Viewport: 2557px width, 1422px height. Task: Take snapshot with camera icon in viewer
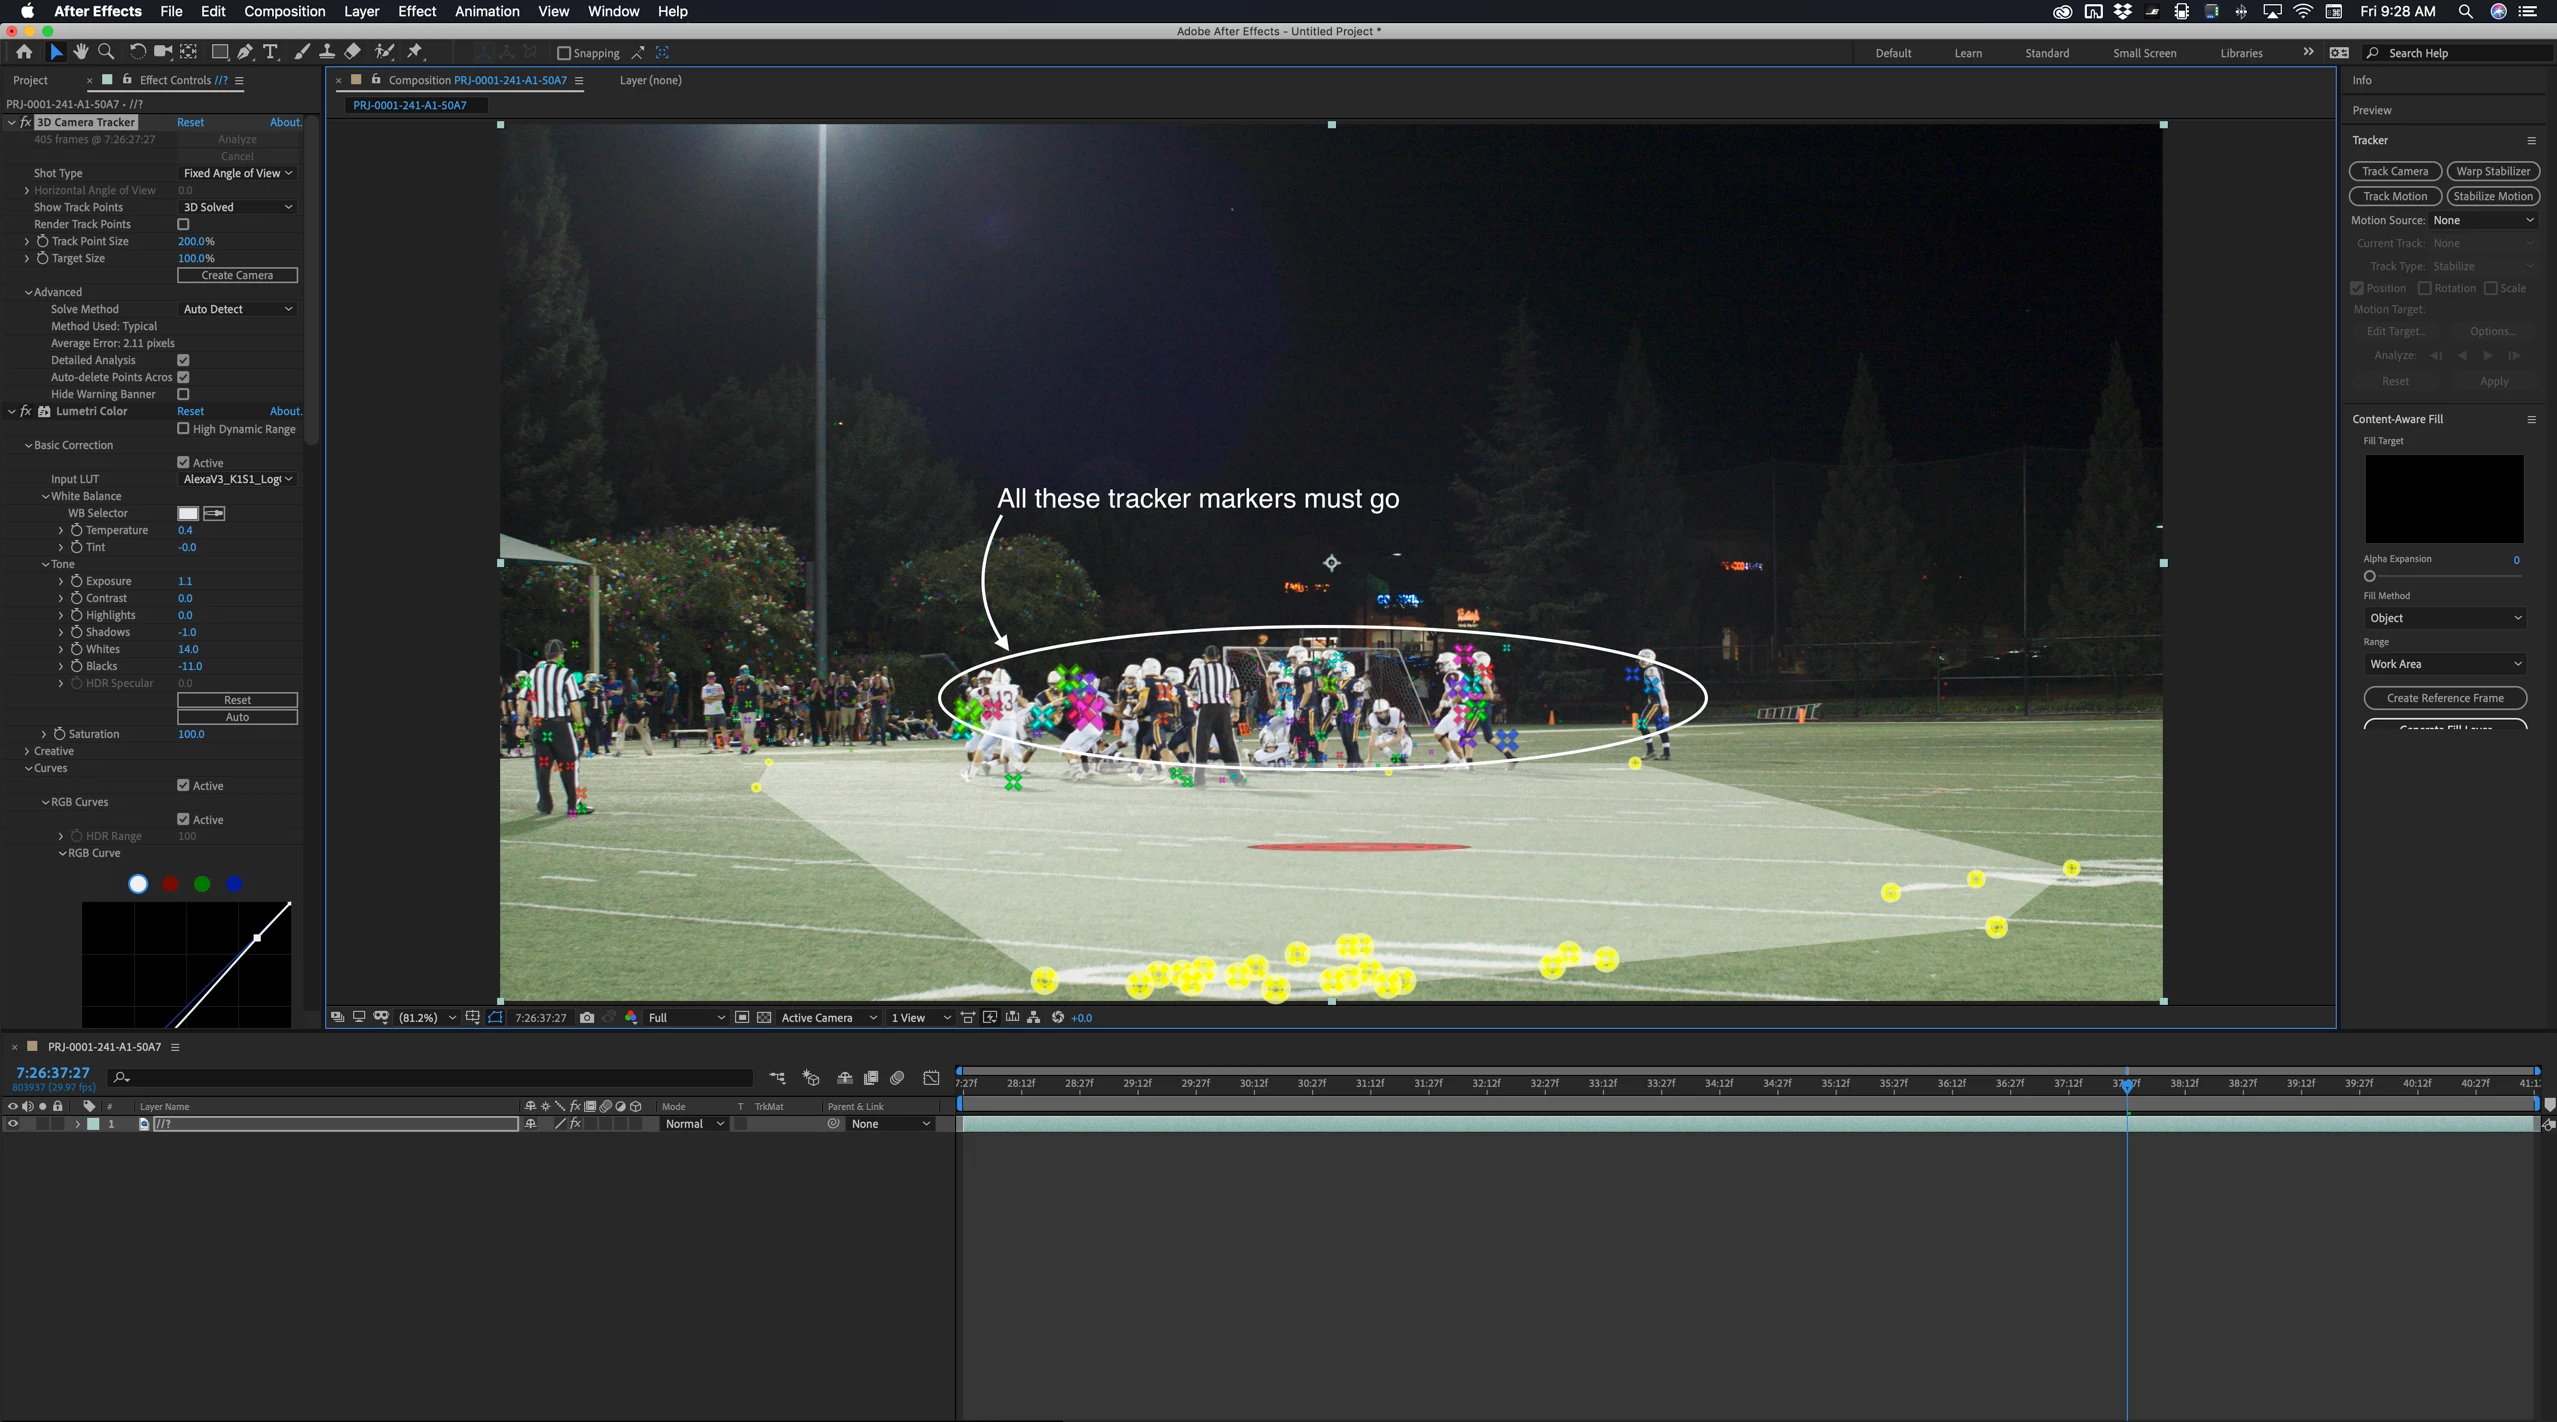(x=587, y=1017)
